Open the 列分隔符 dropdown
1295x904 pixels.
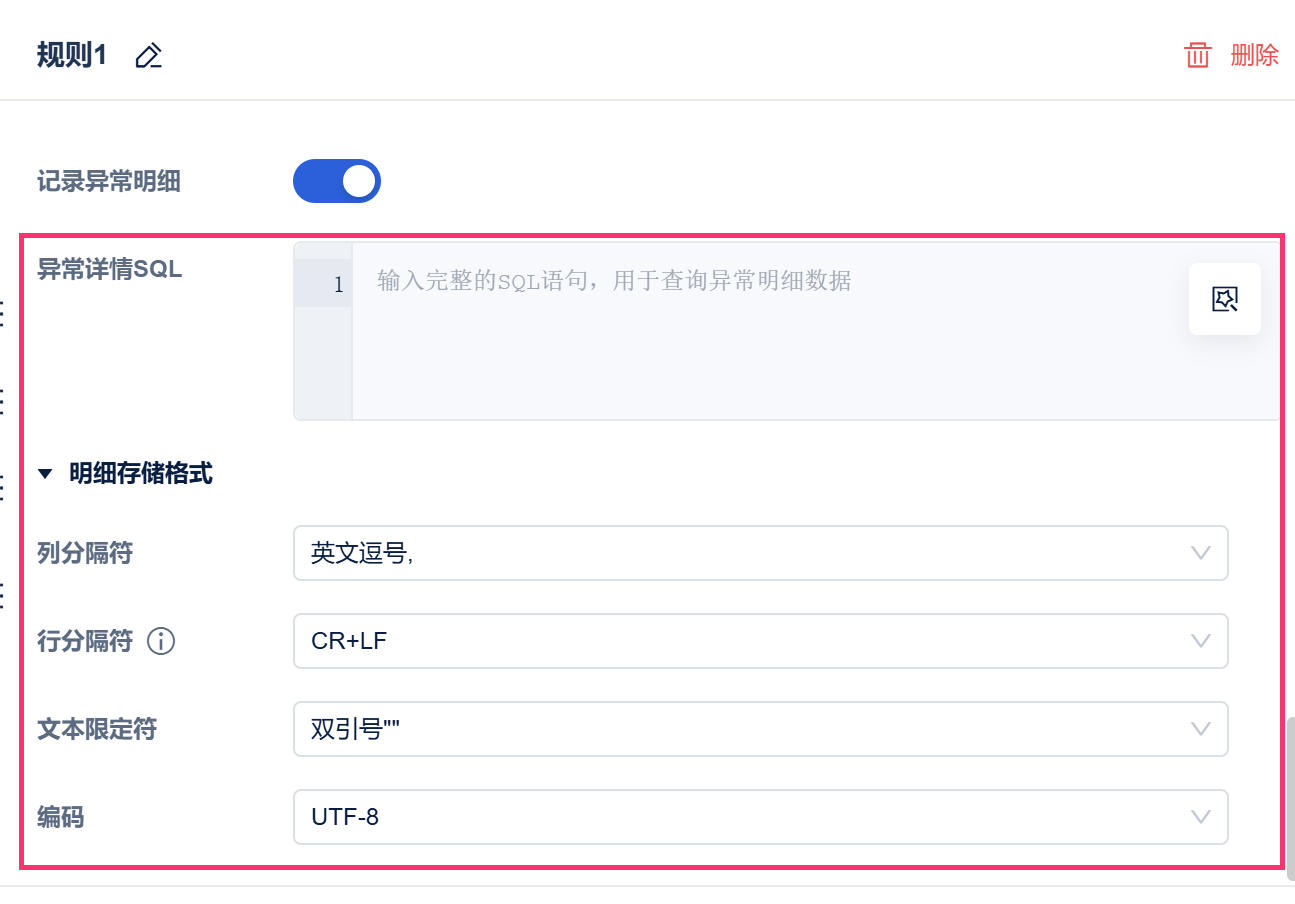760,553
